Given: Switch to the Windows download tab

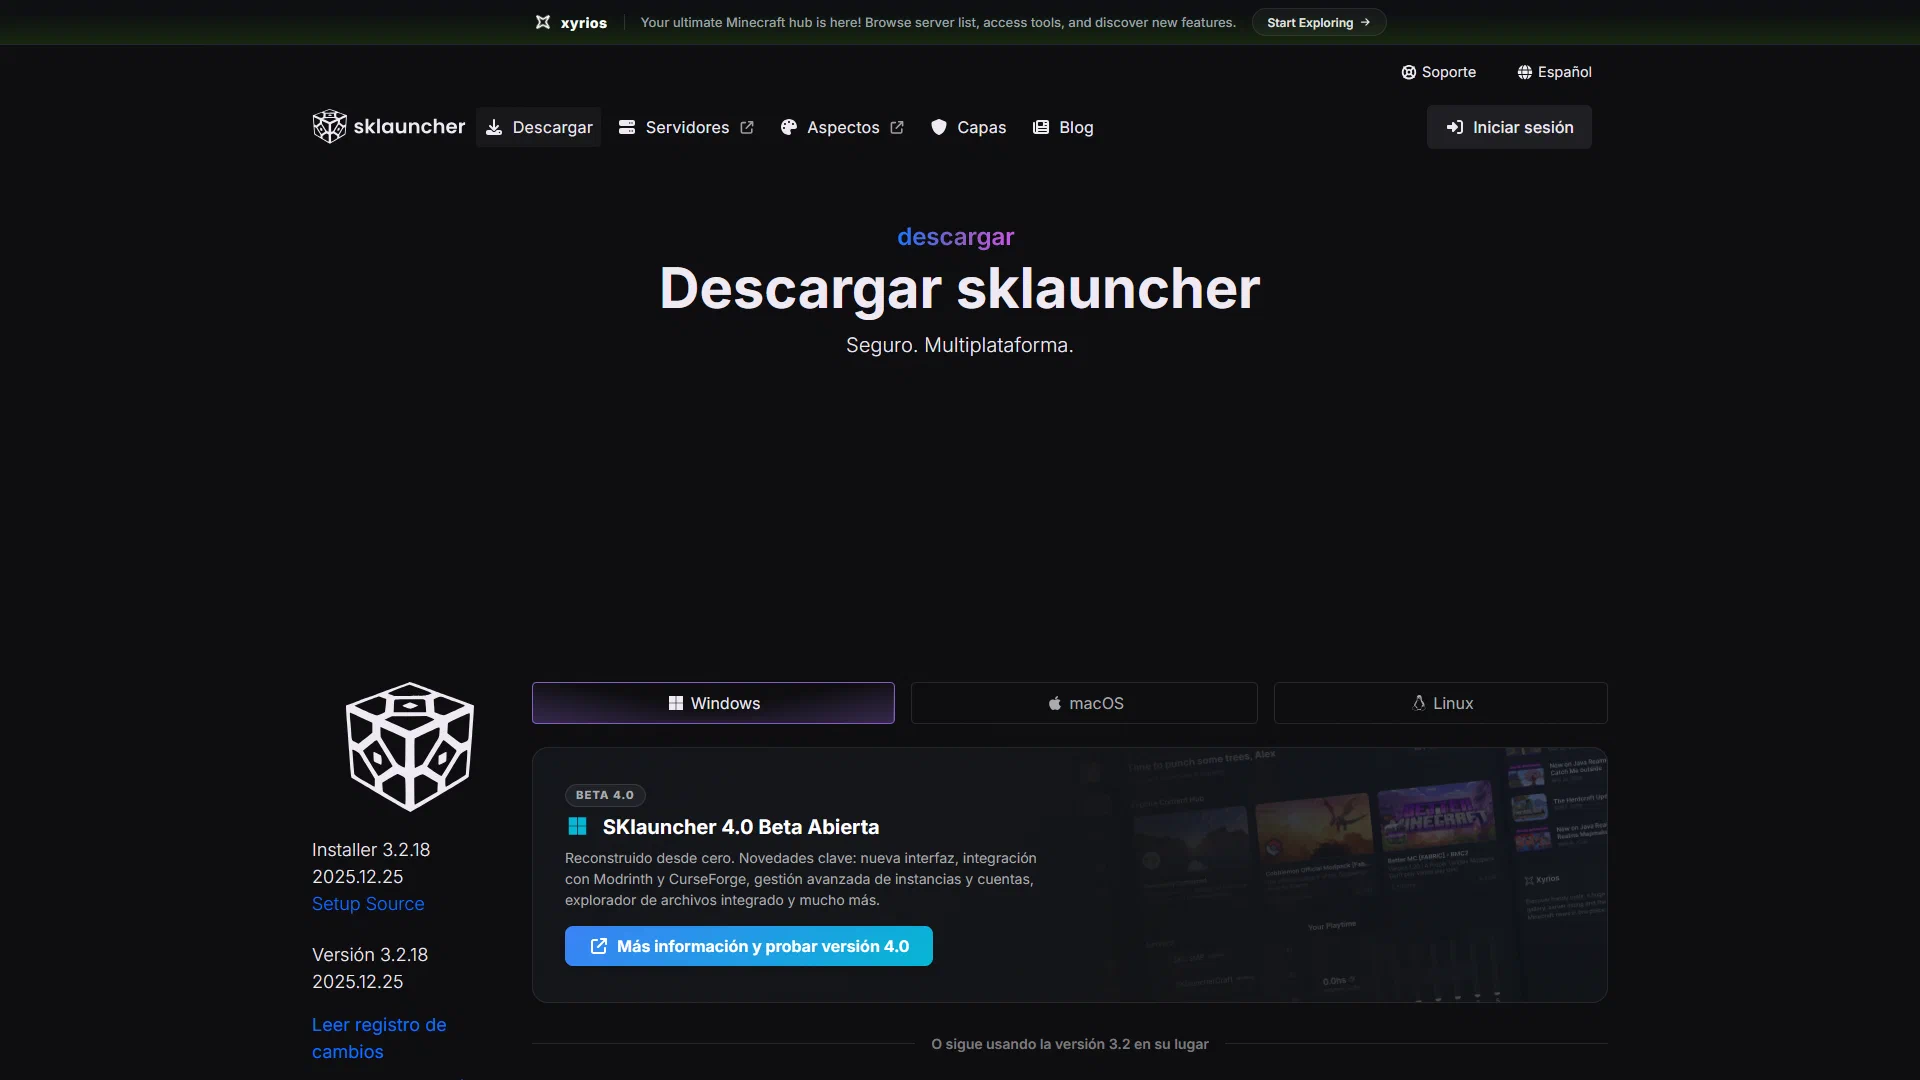Looking at the screenshot, I should pos(713,703).
